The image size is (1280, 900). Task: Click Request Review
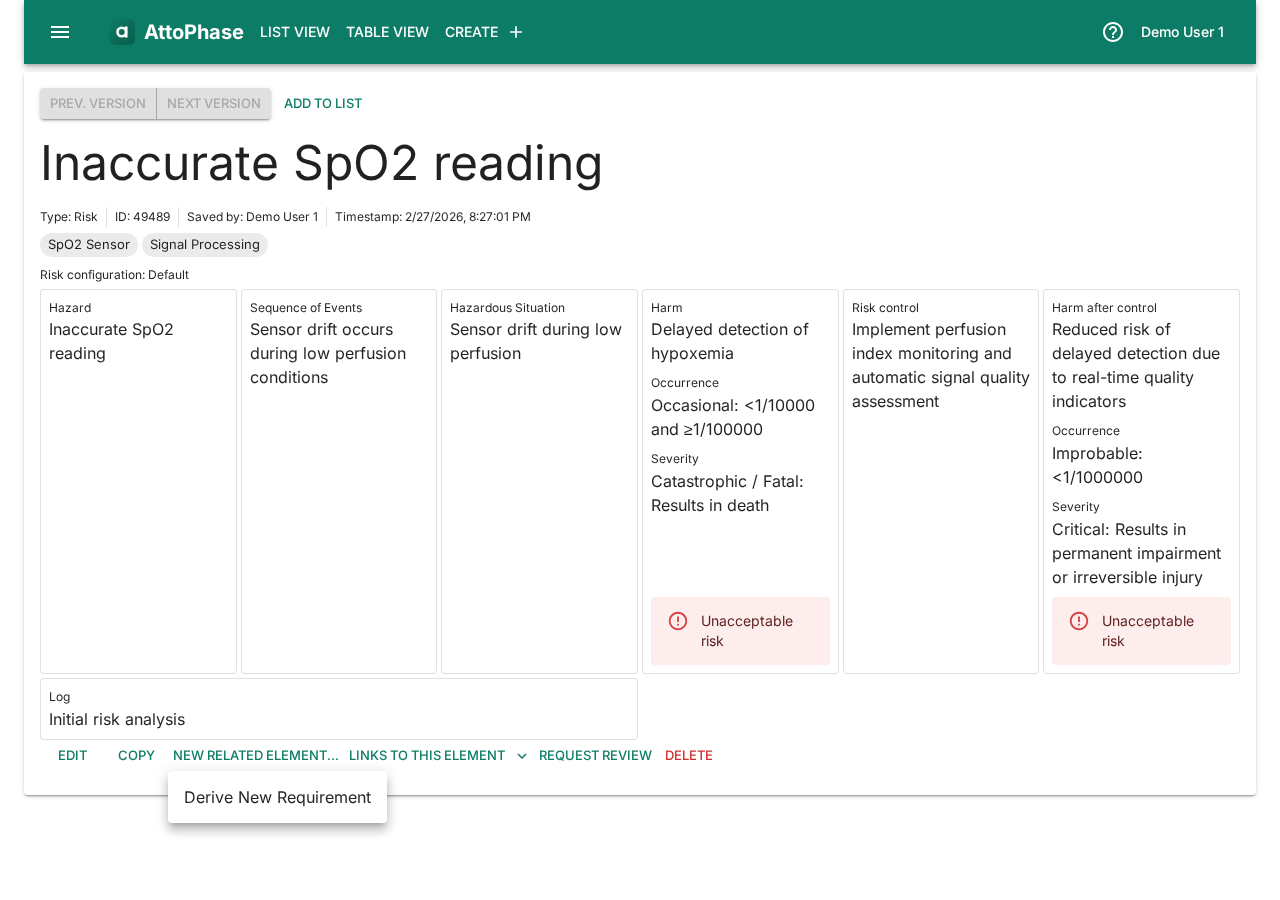(595, 756)
